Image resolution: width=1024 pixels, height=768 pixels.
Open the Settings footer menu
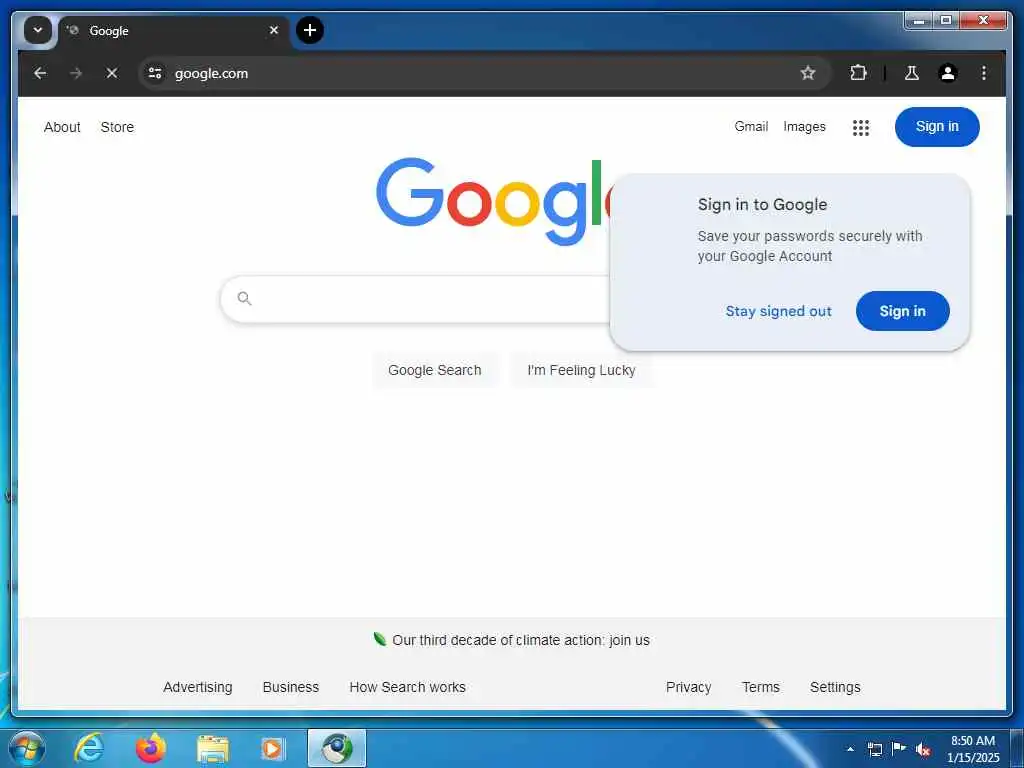835,687
